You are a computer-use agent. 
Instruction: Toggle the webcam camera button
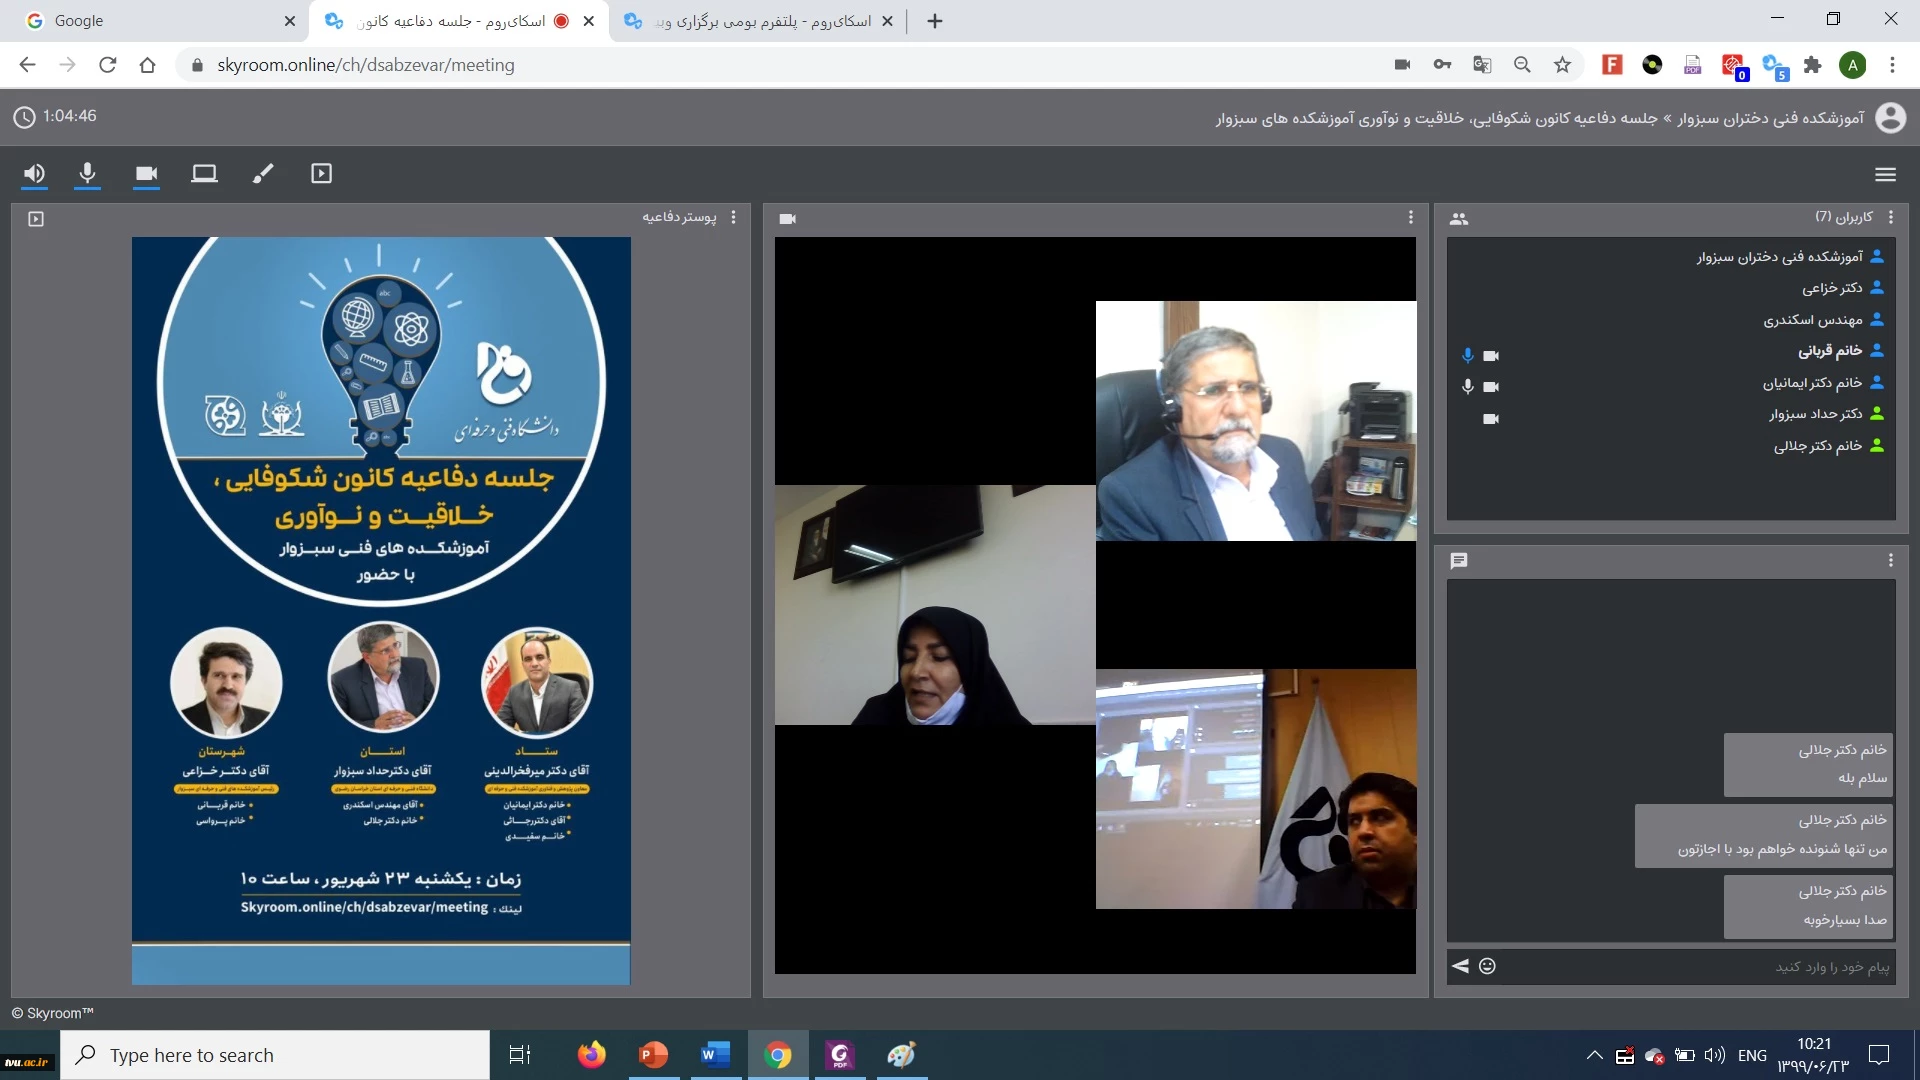point(146,174)
